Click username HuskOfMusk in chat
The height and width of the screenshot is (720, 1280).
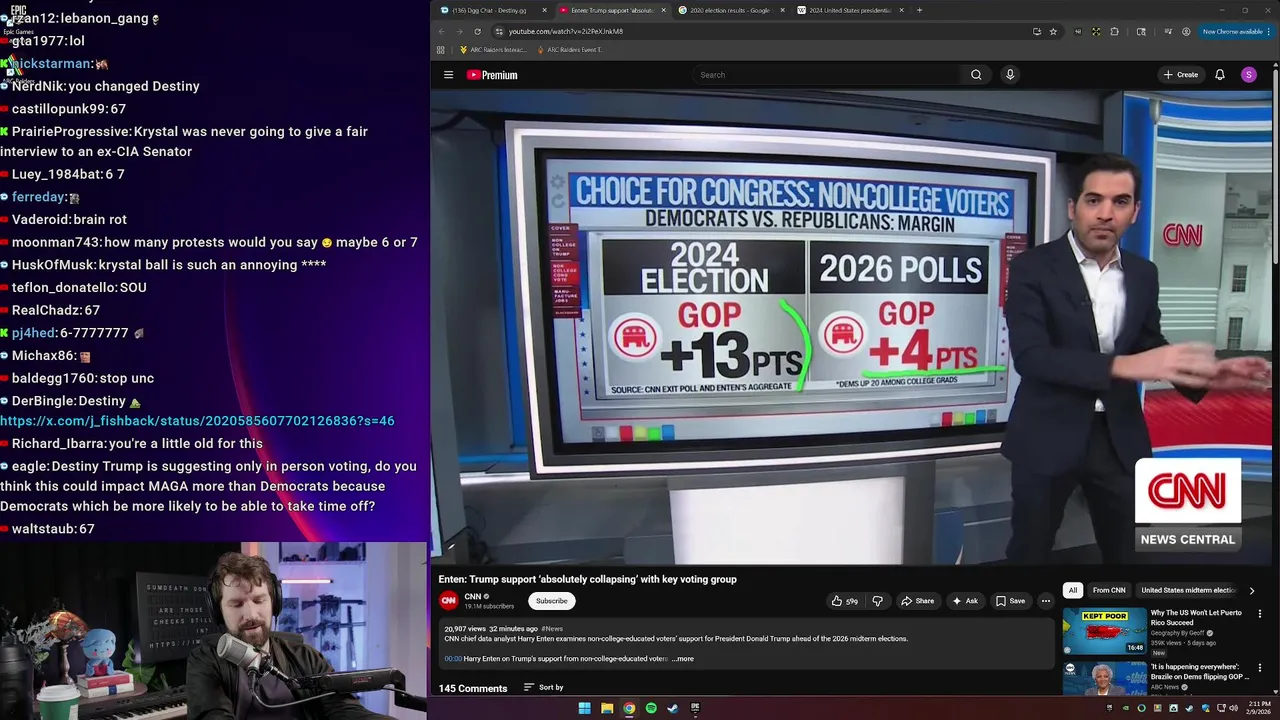[x=54, y=265]
